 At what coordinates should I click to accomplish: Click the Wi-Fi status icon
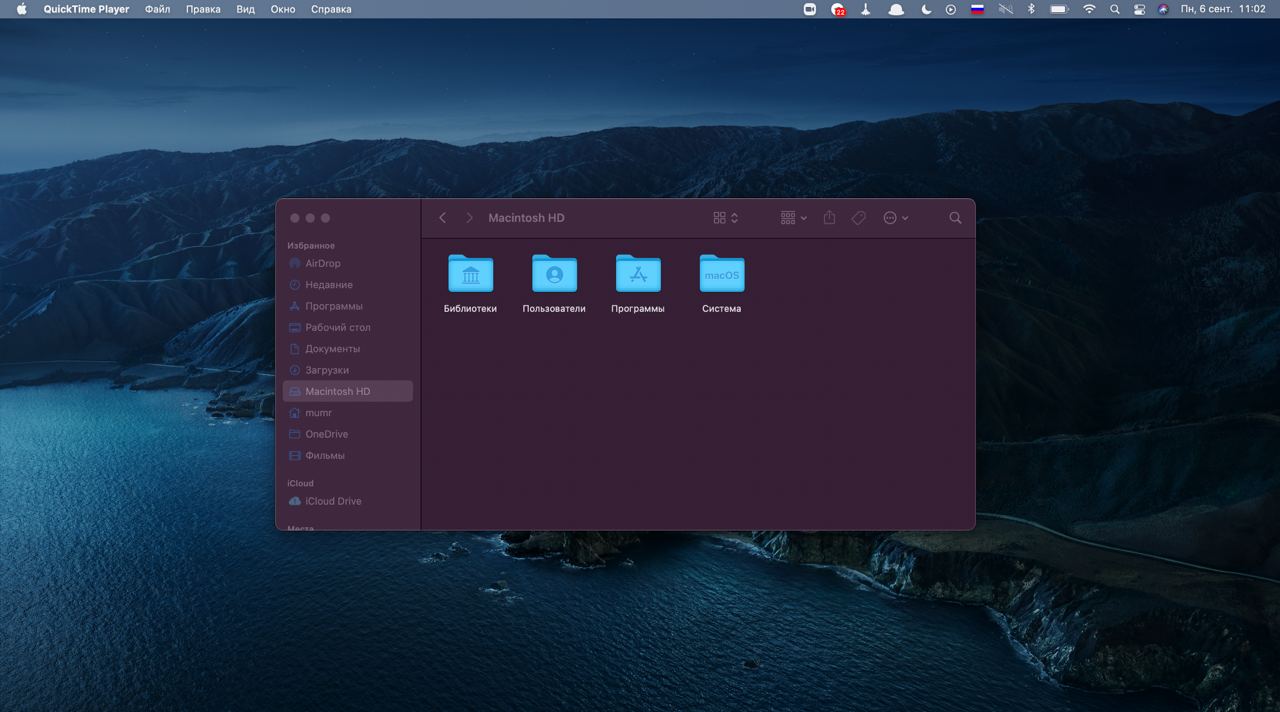tap(1088, 9)
